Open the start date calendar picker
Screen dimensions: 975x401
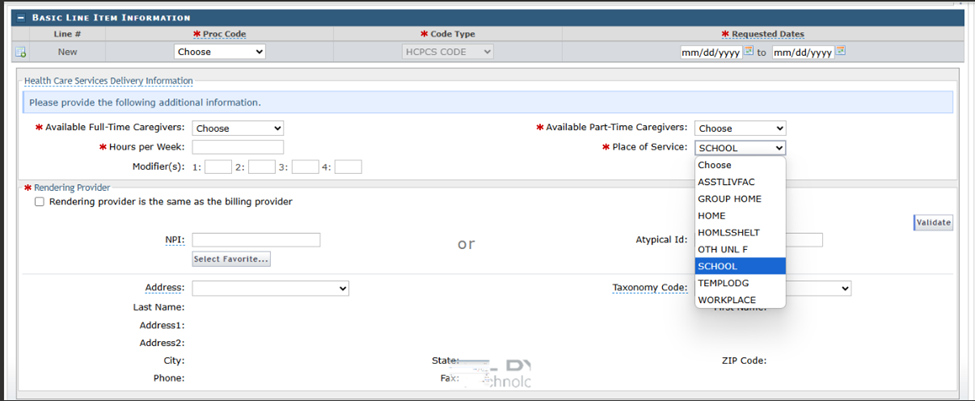click(x=748, y=51)
